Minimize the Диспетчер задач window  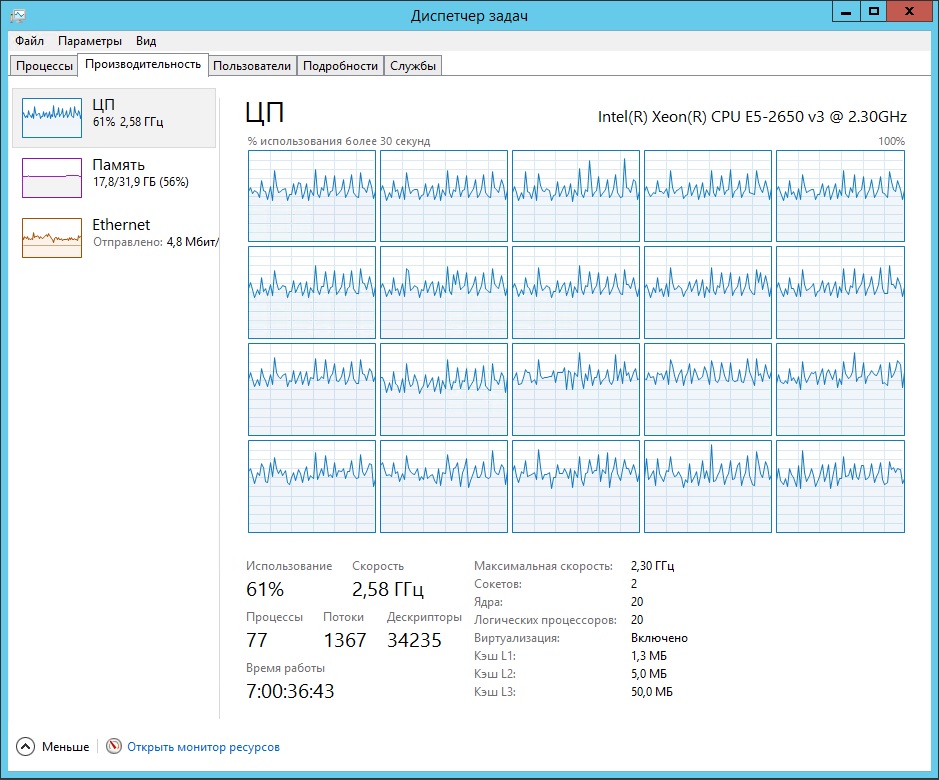click(x=845, y=11)
